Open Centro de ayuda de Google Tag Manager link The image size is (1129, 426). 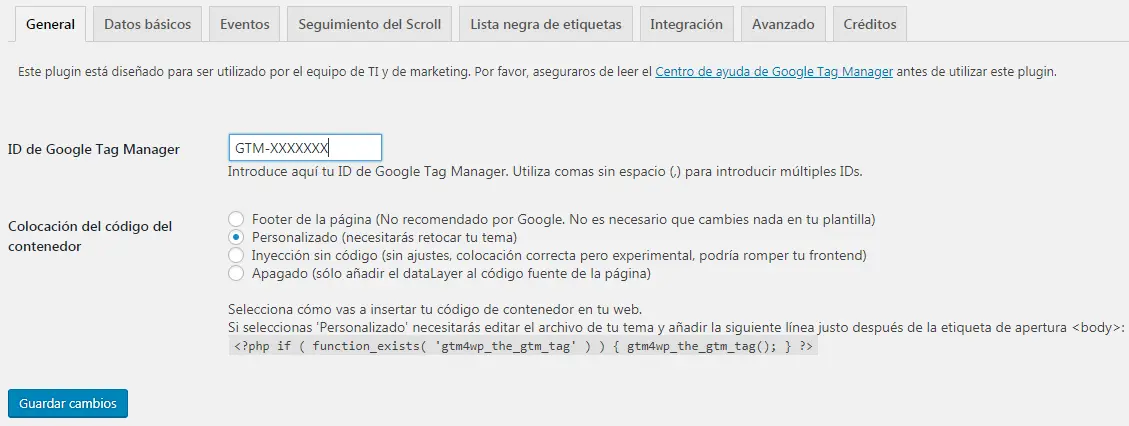[x=773, y=72]
